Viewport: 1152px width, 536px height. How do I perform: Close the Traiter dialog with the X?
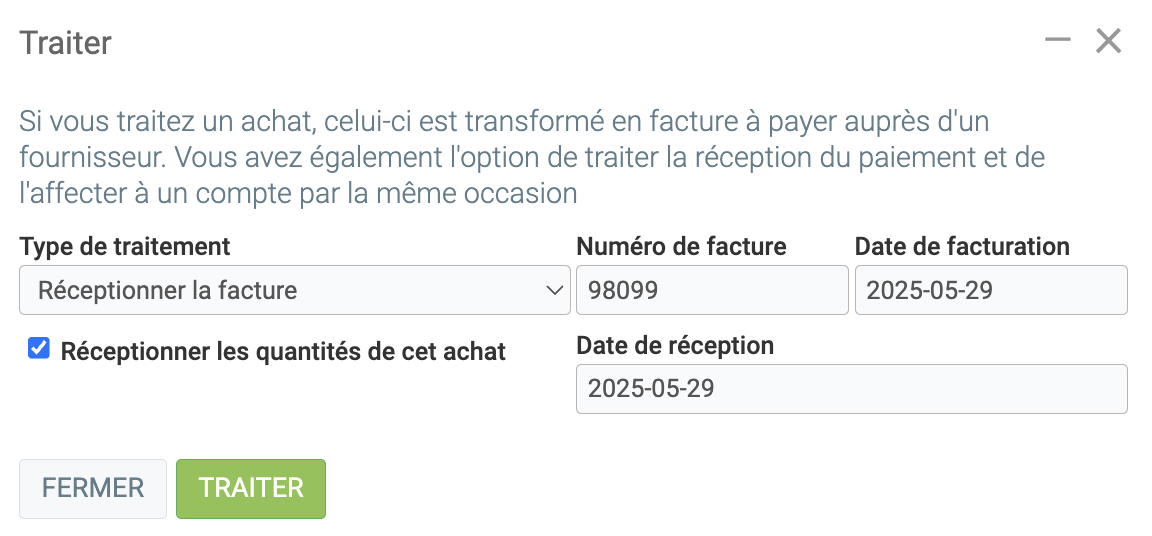1108,41
